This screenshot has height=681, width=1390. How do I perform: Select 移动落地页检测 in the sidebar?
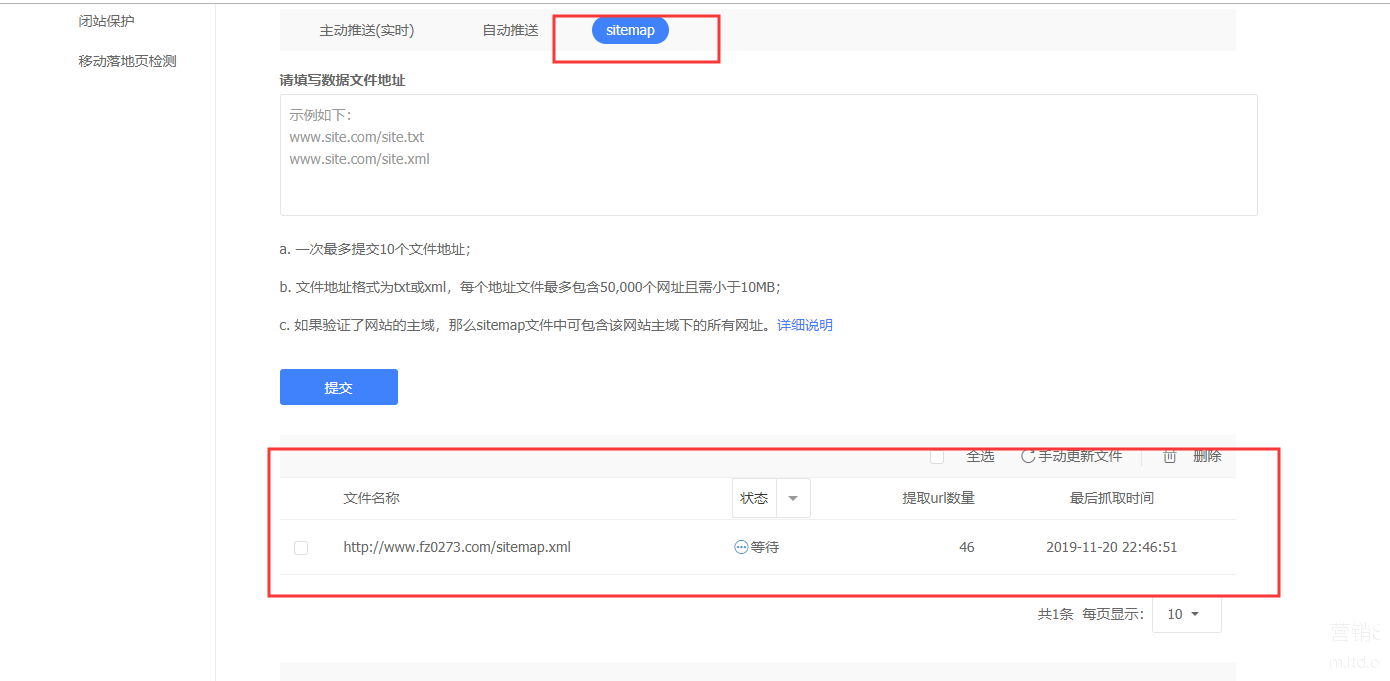(125, 60)
